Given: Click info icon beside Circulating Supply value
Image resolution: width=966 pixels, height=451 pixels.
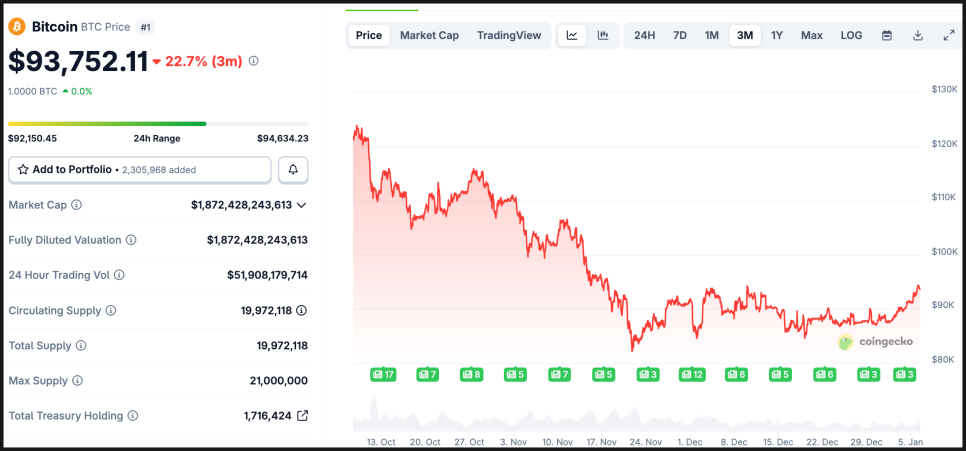Looking at the screenshot, I should (301, 310).
